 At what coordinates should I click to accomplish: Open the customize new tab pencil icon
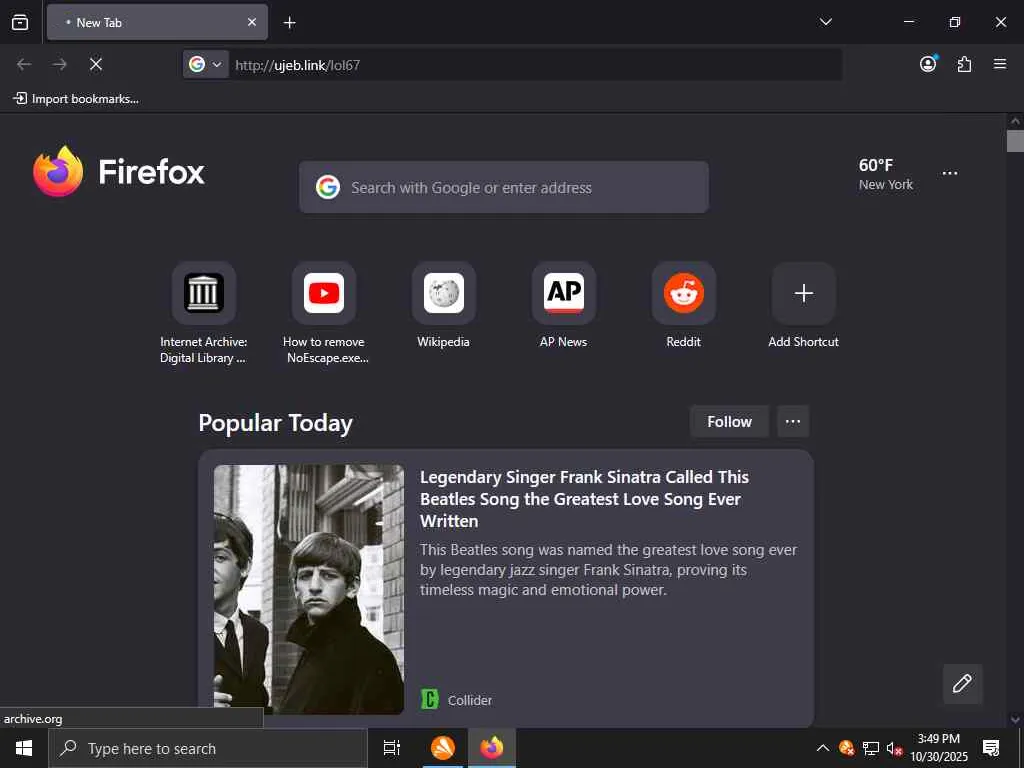963,684
